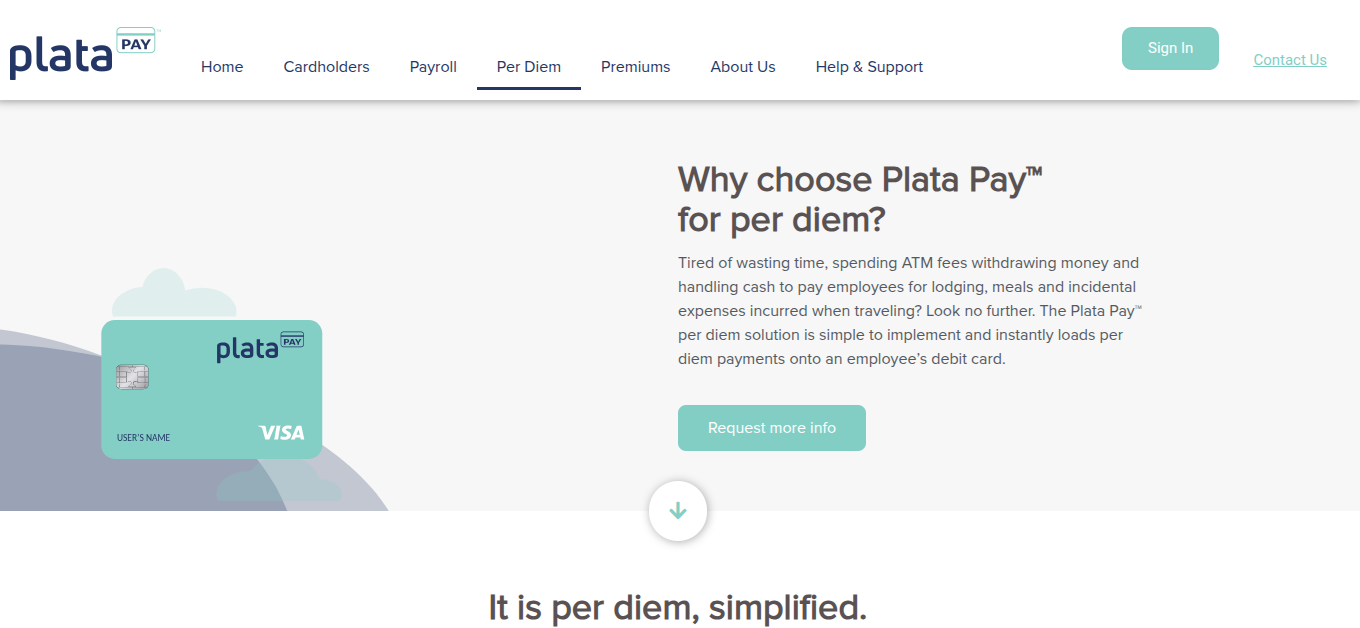The height and width of the screenshot is (628, 1360).
Task: Click the VISA logo on the card
Action: [281, 433]
